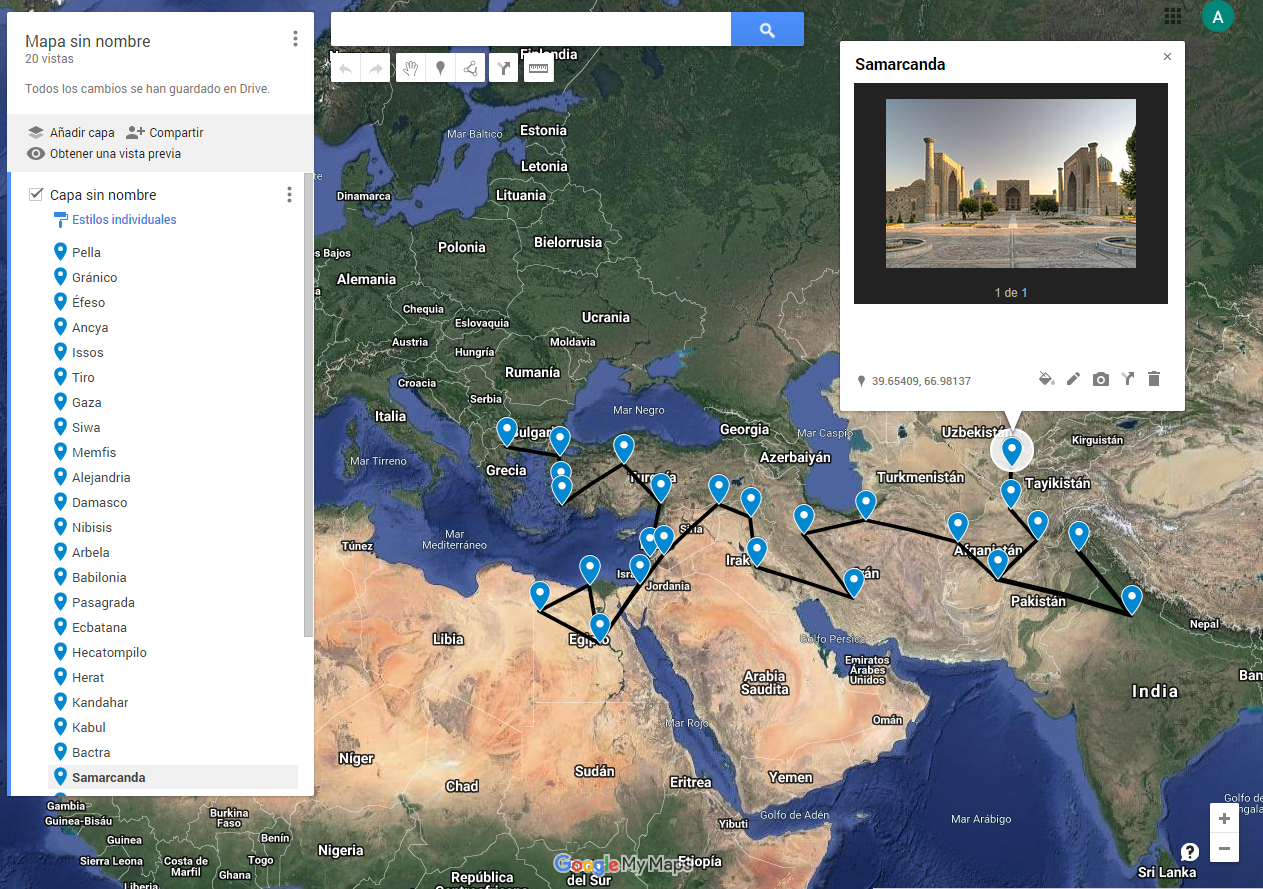Click the Samarcanda Registan photo thumbnail

click(1010, 183)
